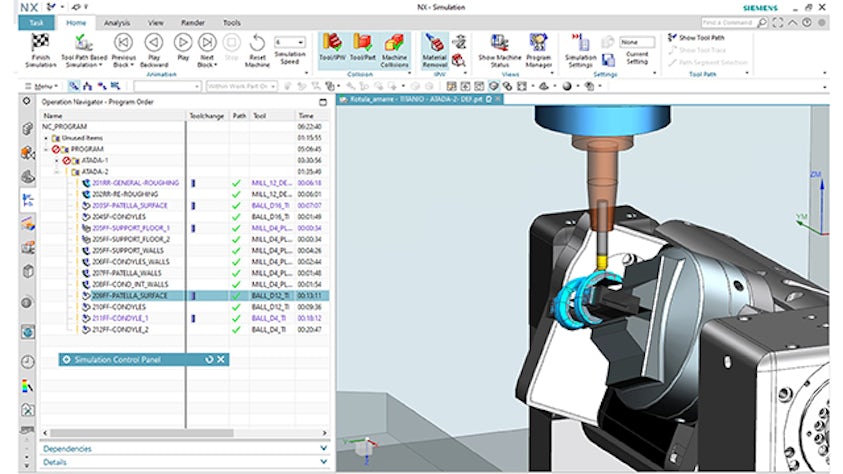This screenshot has width=843, height=474.
Task: Click the resource bar settings gear icon
Action: coord(27,101)
